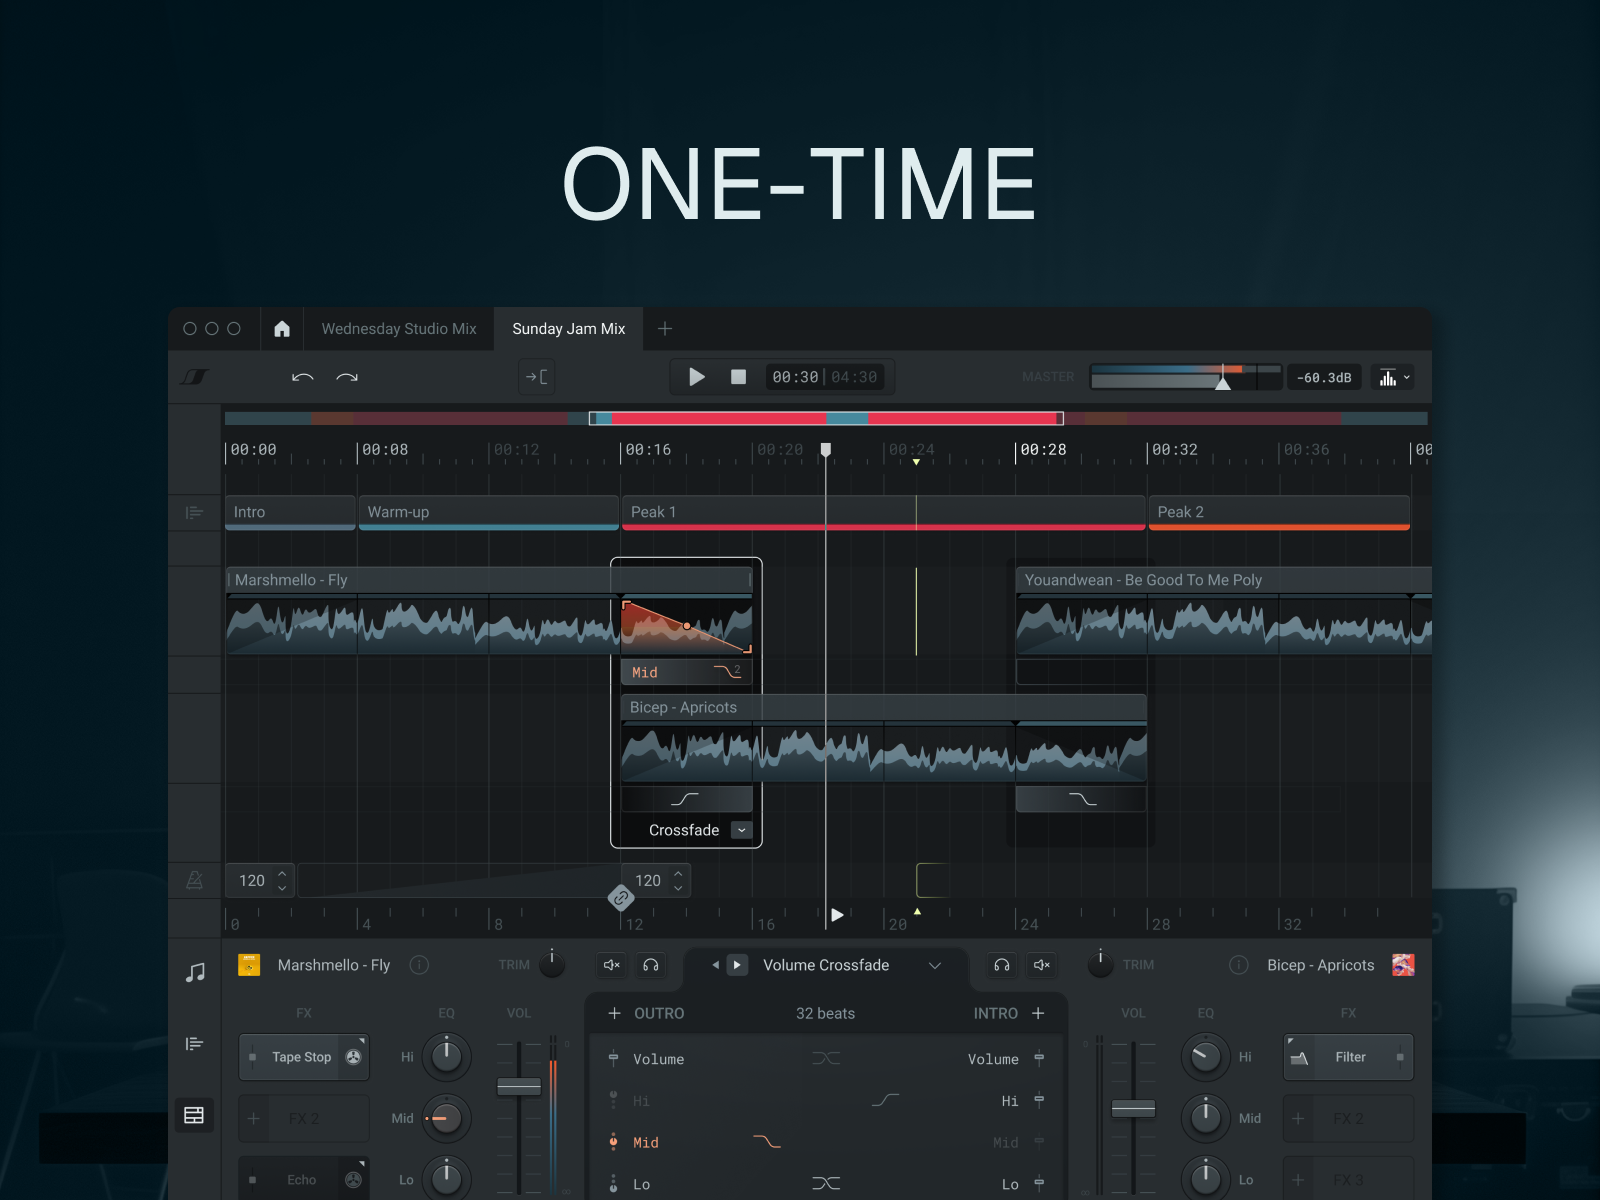Open the music note library panel
This screenshot has height=1200, width=1600.
(195, 972)
